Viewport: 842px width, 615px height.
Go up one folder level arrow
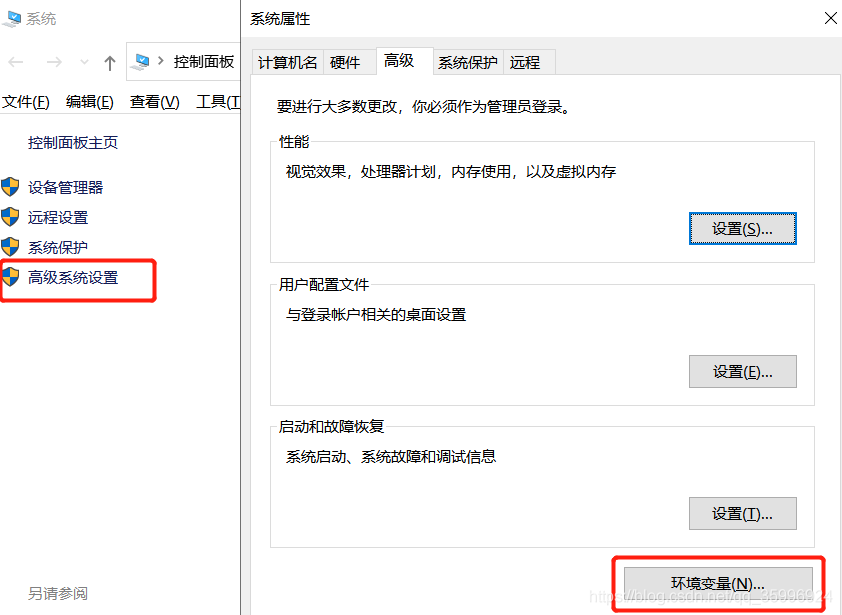tap(110, 63)
